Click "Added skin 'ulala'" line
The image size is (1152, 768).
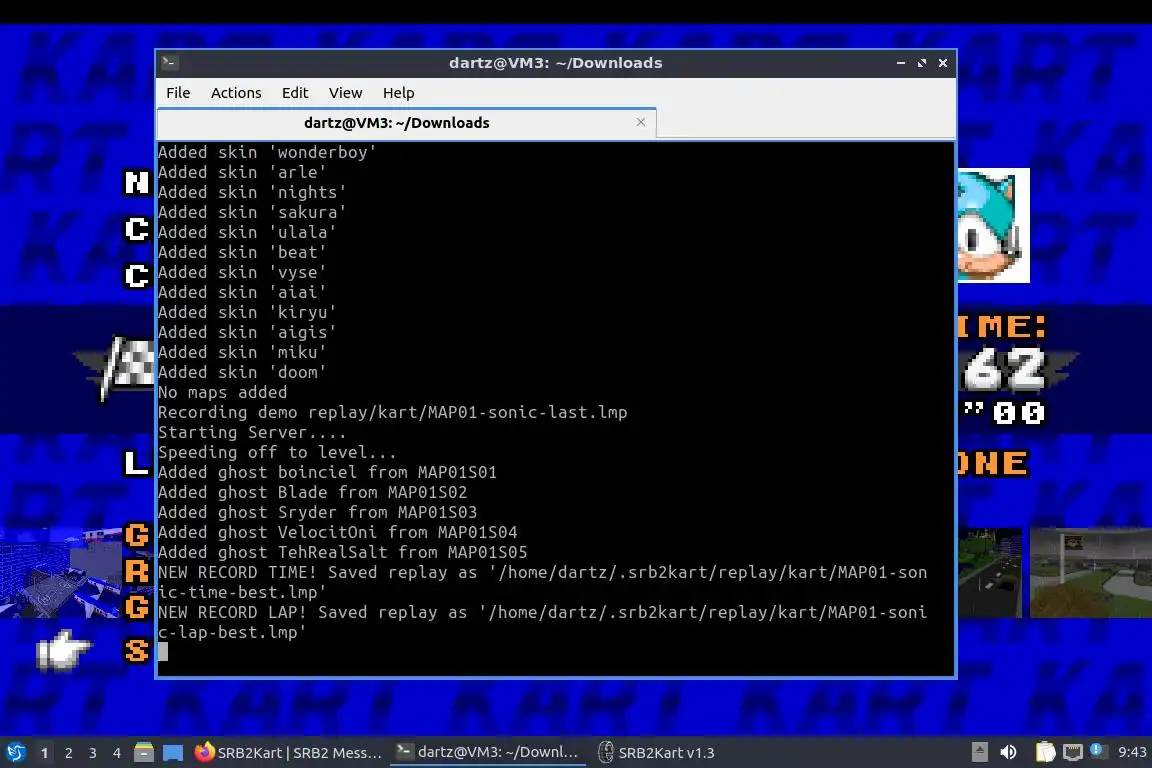[248, 232]
